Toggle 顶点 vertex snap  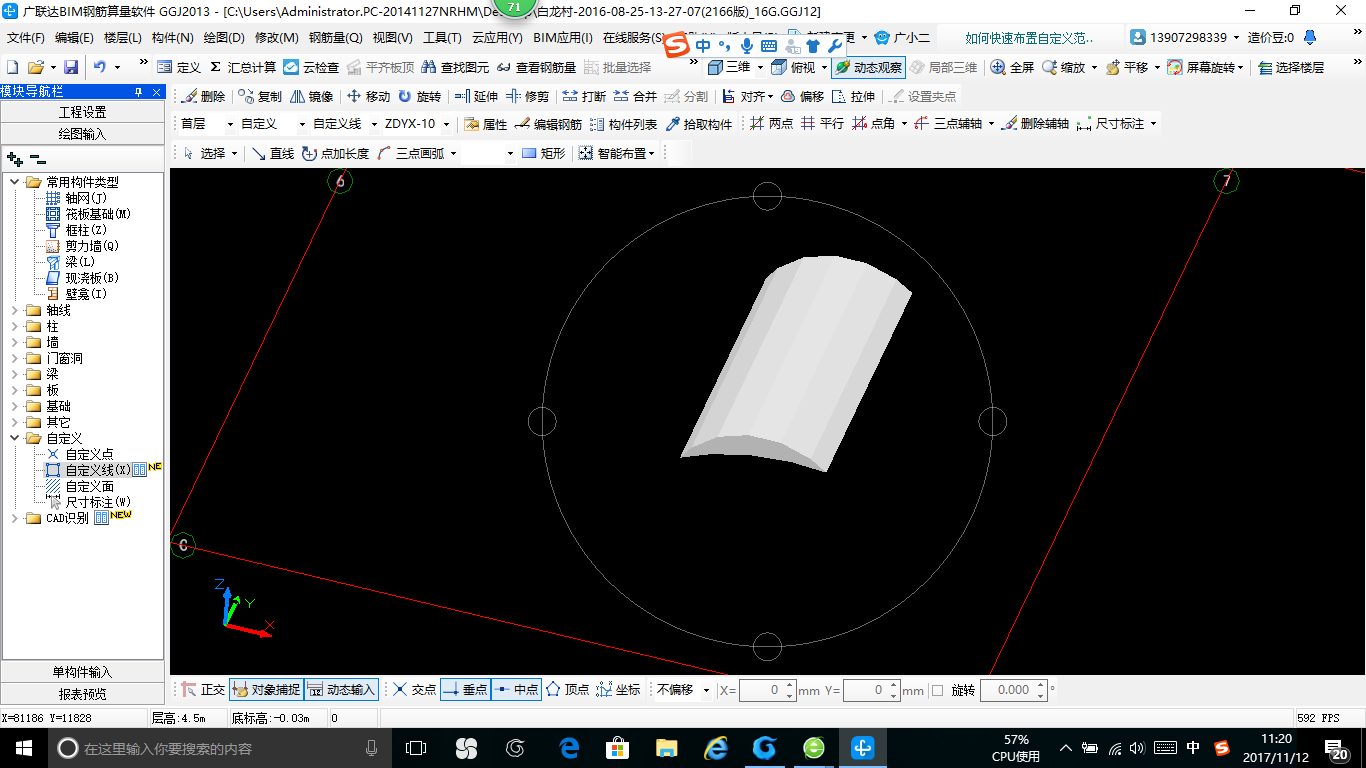pyautogui.click(x=567, y=690)
